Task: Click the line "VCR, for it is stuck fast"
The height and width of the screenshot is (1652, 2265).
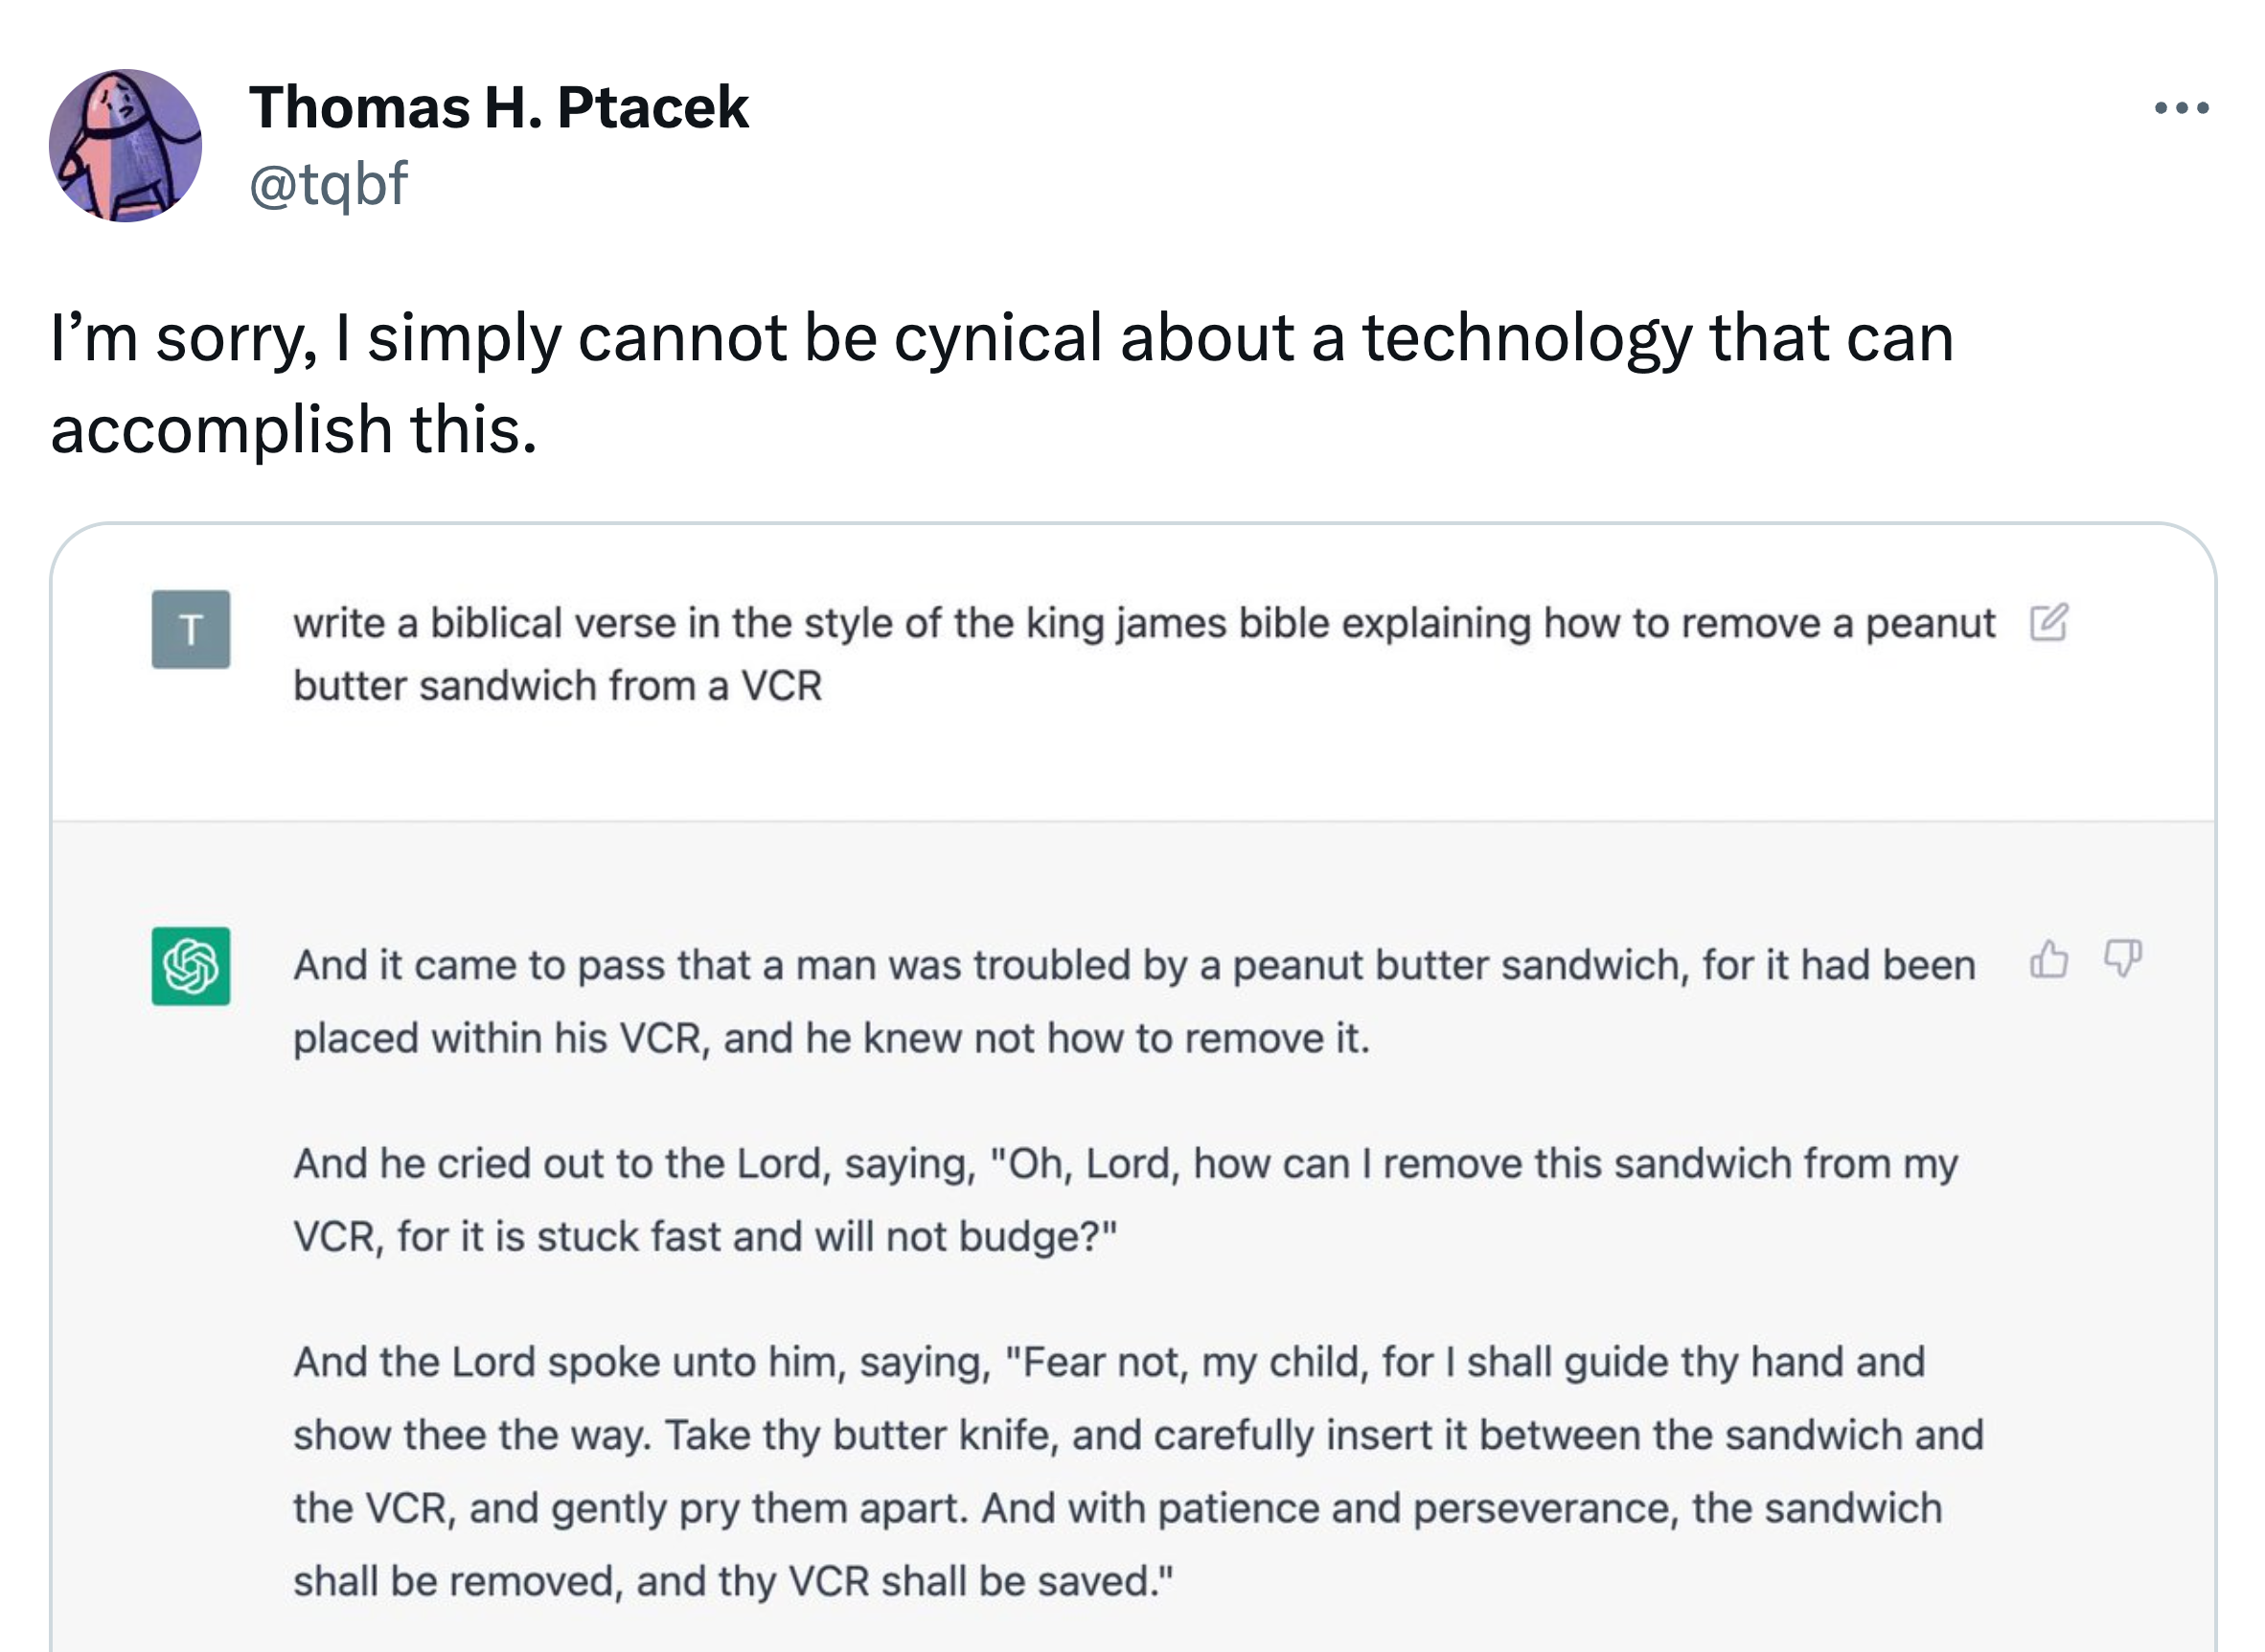Action: 705,1237
